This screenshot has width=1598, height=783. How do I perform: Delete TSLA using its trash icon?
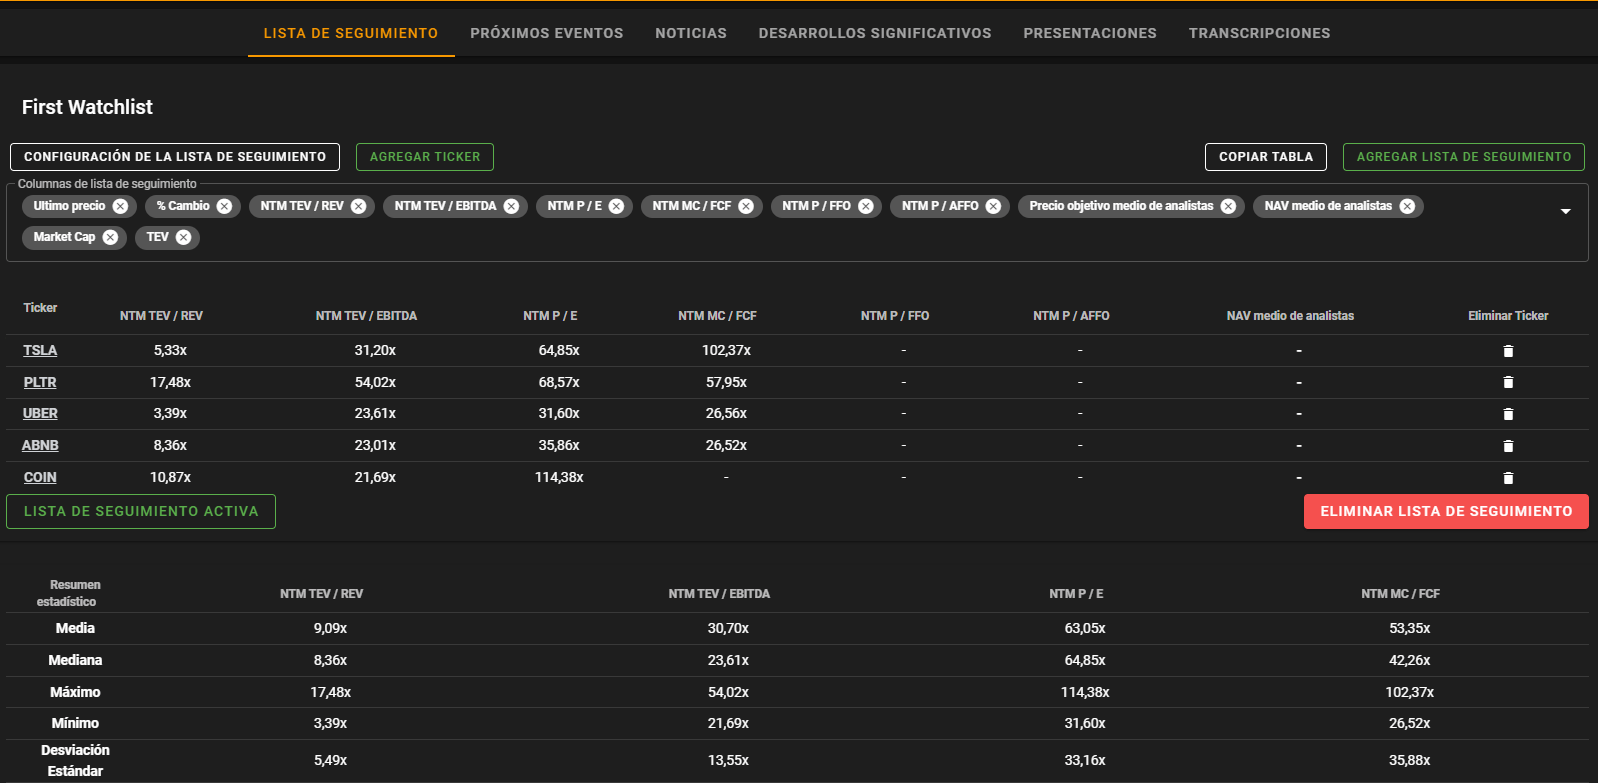point(1508,351)
